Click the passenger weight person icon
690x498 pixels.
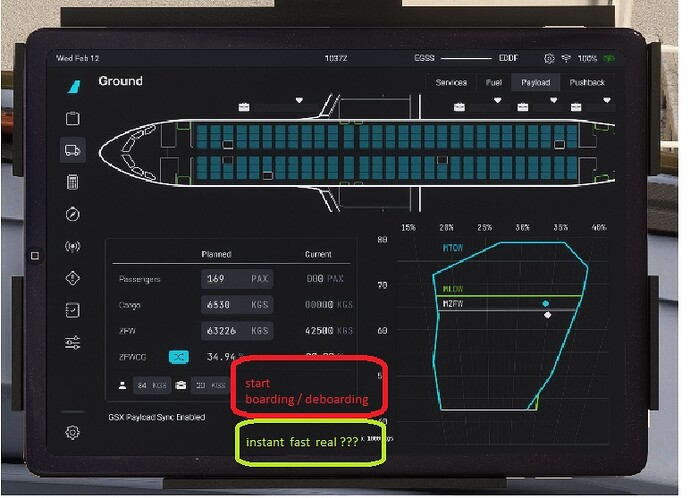[x=122, y=385]
